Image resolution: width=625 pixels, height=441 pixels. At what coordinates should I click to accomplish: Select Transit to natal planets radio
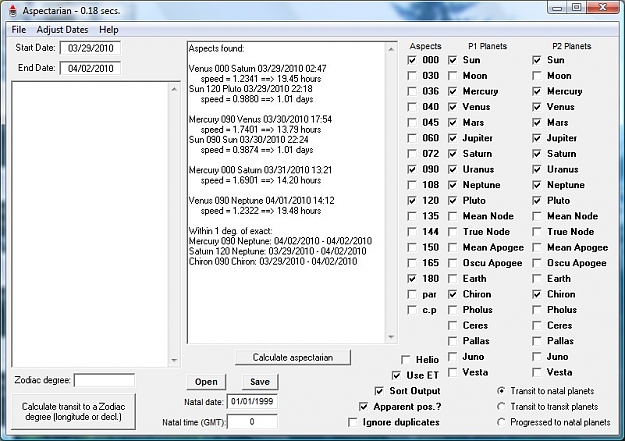click(x=501, y=391)
